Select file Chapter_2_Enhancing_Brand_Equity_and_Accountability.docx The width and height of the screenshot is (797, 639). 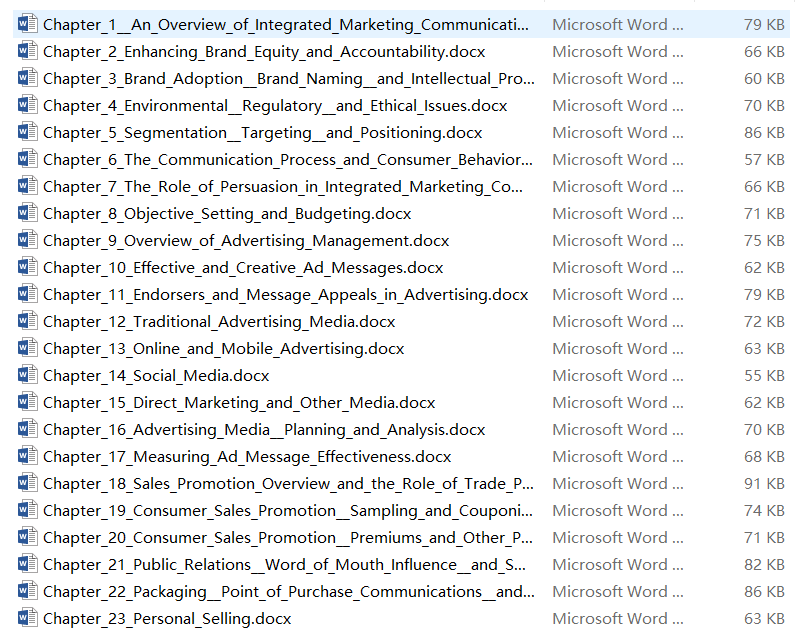click(x=264, y=52)
